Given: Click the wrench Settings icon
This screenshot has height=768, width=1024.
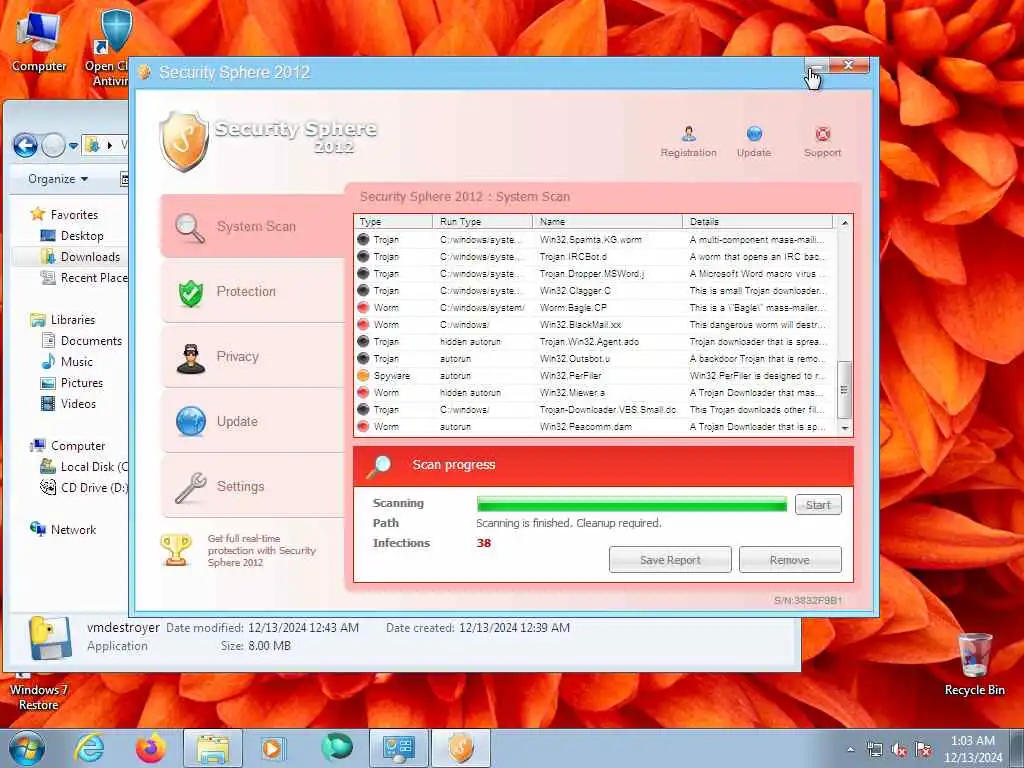Looking at the screenshot, I should (x=191, y=487).
